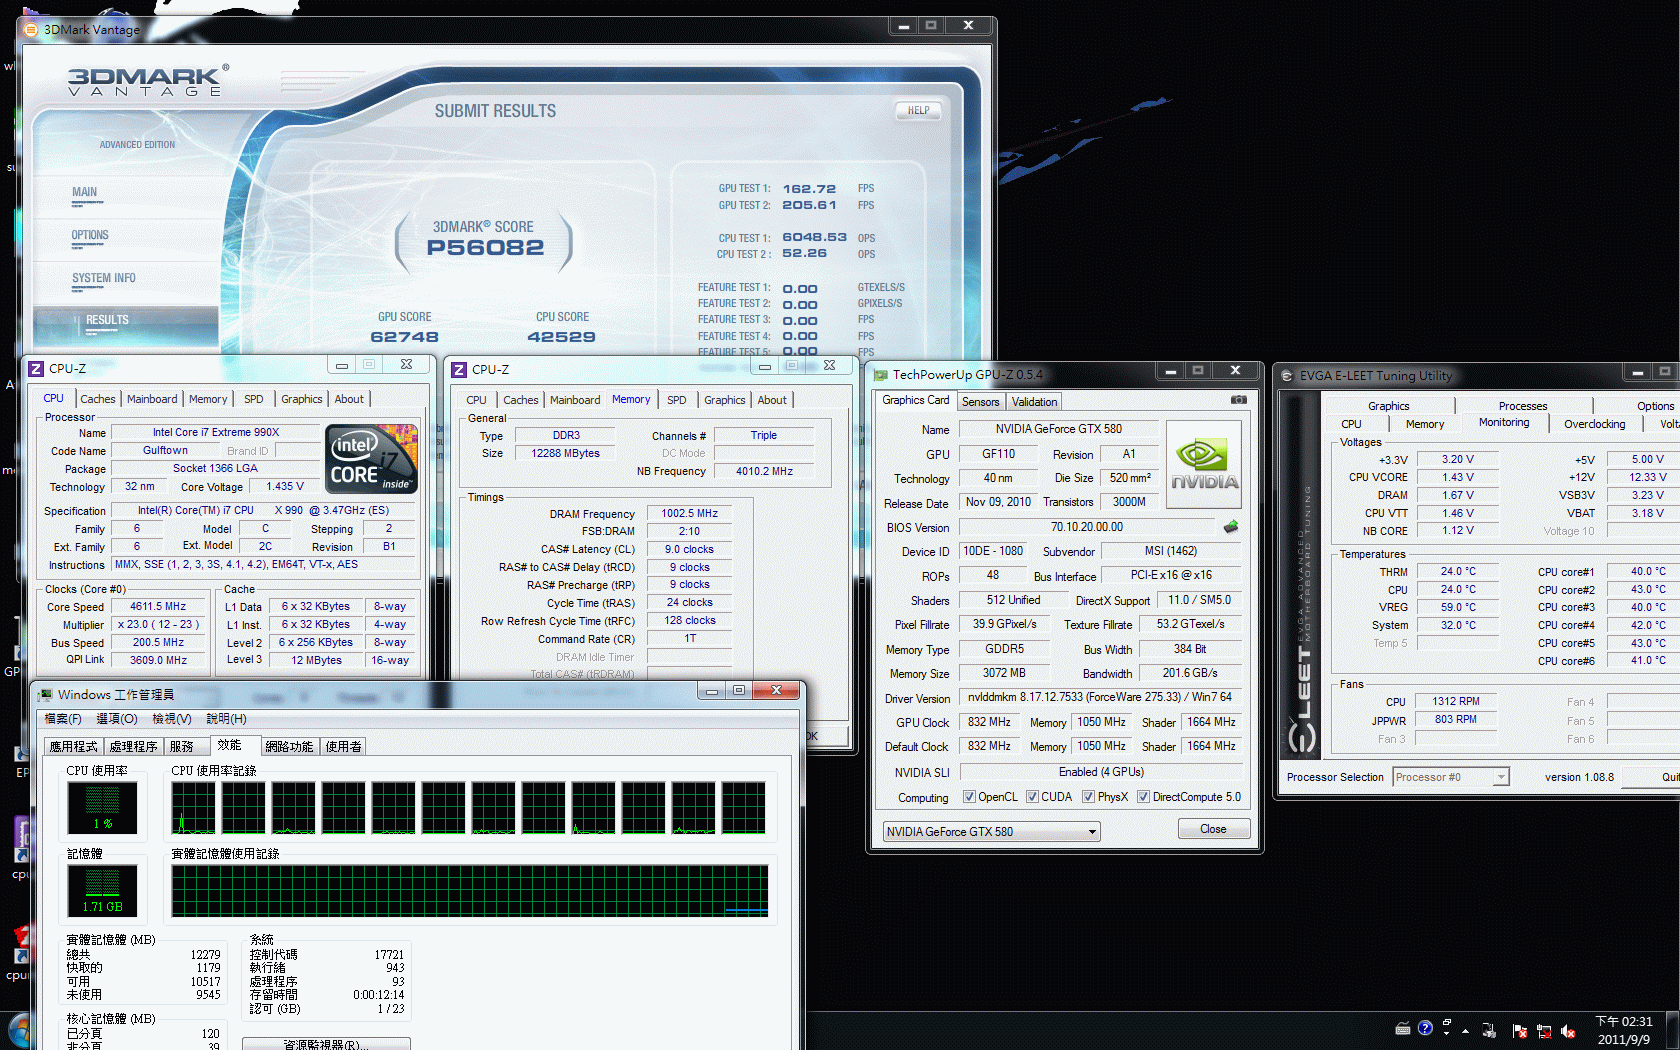Click the Task Manager title bar icon
This screenshot has height=1050, width=1680.
45,694
